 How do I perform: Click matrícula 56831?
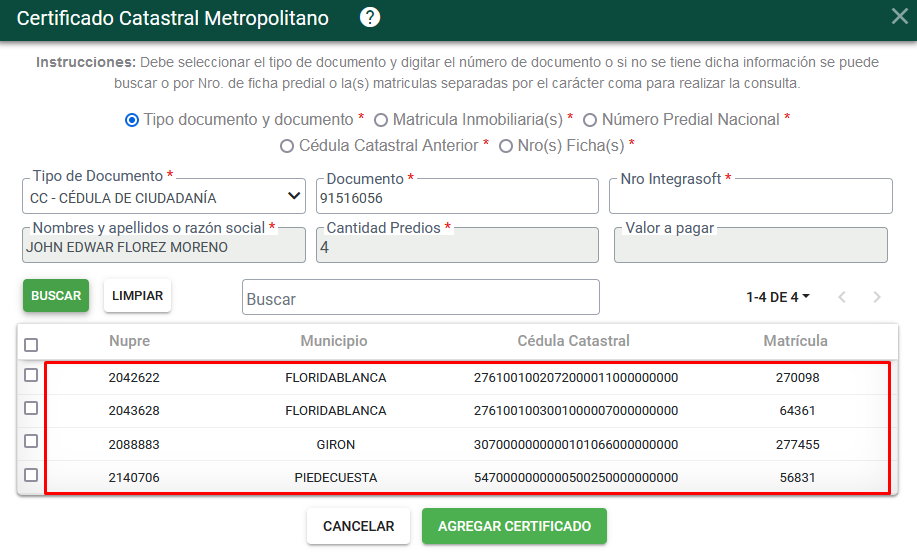point(798,478)
